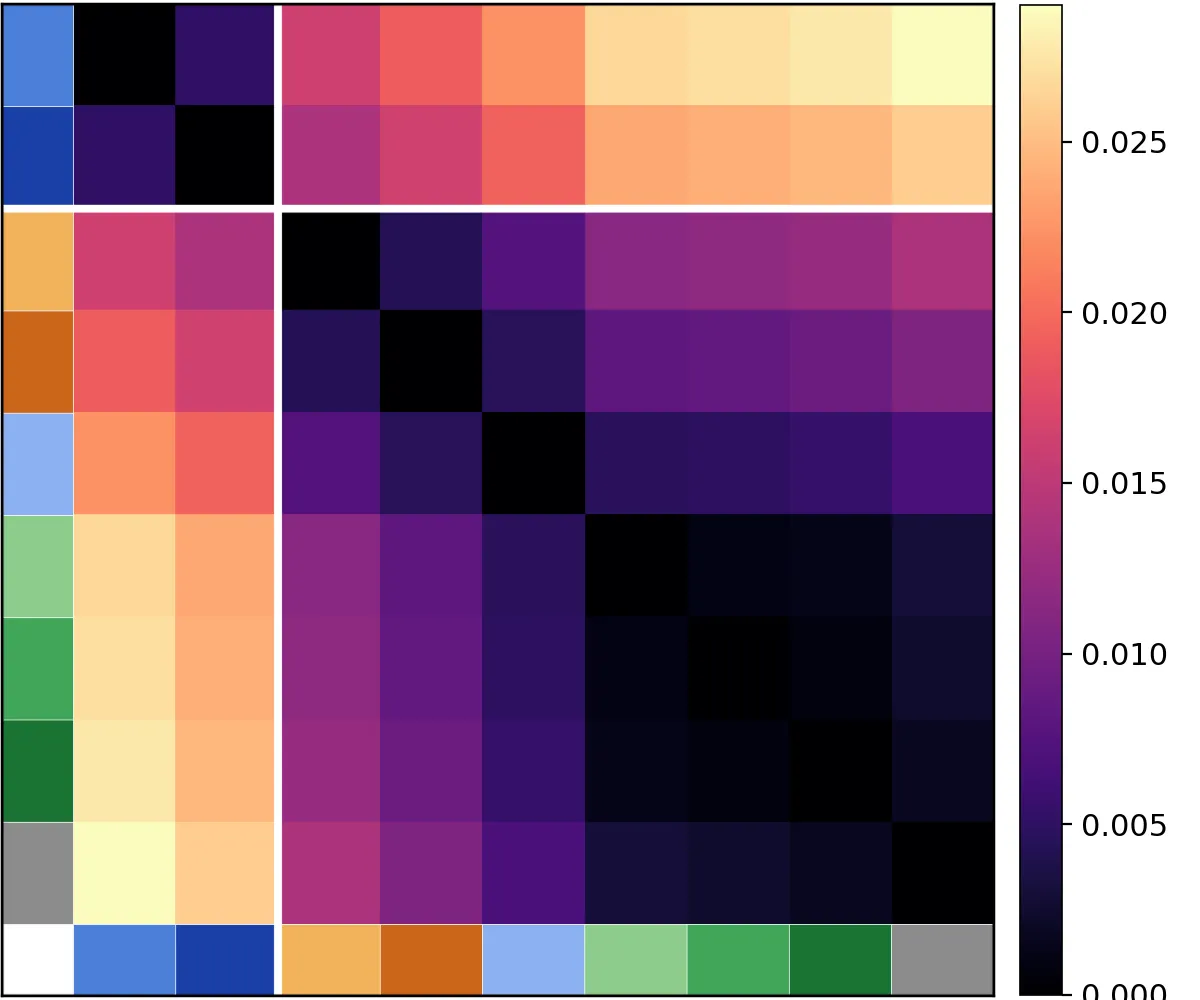The image size is (1200, 1000).
Task: Click the medium blue swatch in the left column
Action: pyautogui.click(x=38, y=55)
